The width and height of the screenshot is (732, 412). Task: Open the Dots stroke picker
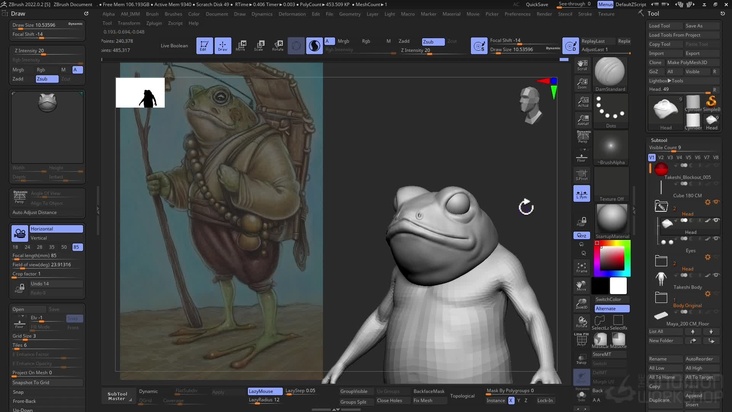(x=611, y=111)
